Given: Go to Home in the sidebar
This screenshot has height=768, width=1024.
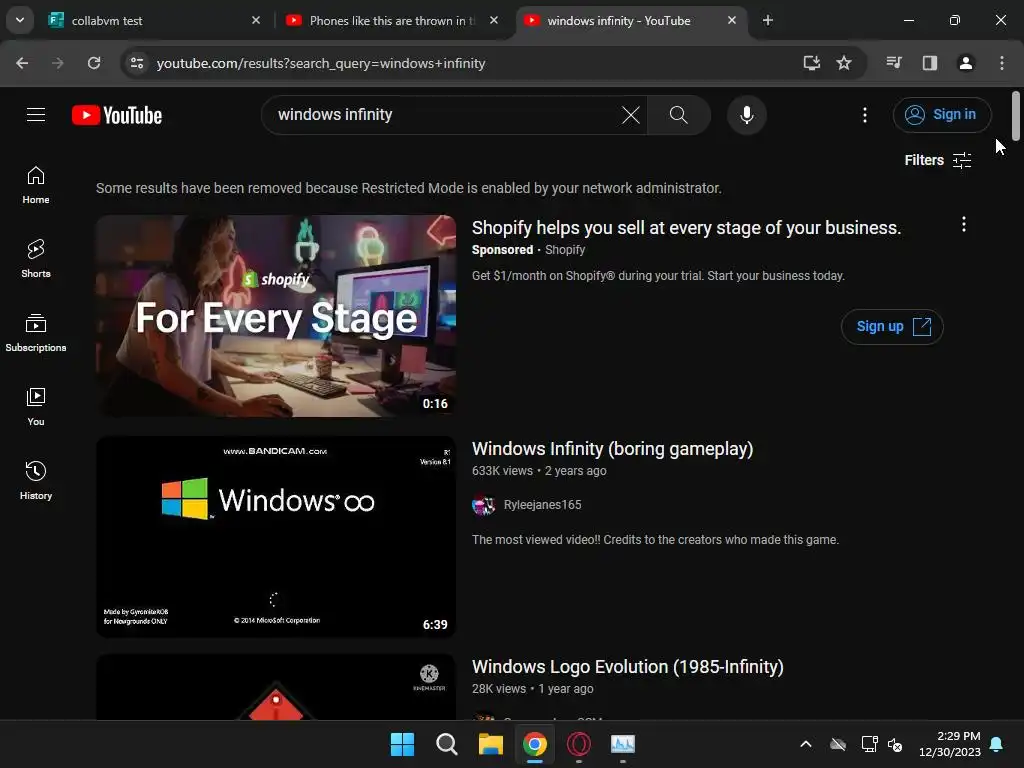Looking at the screenshot, I should click(x=36, y=185).
